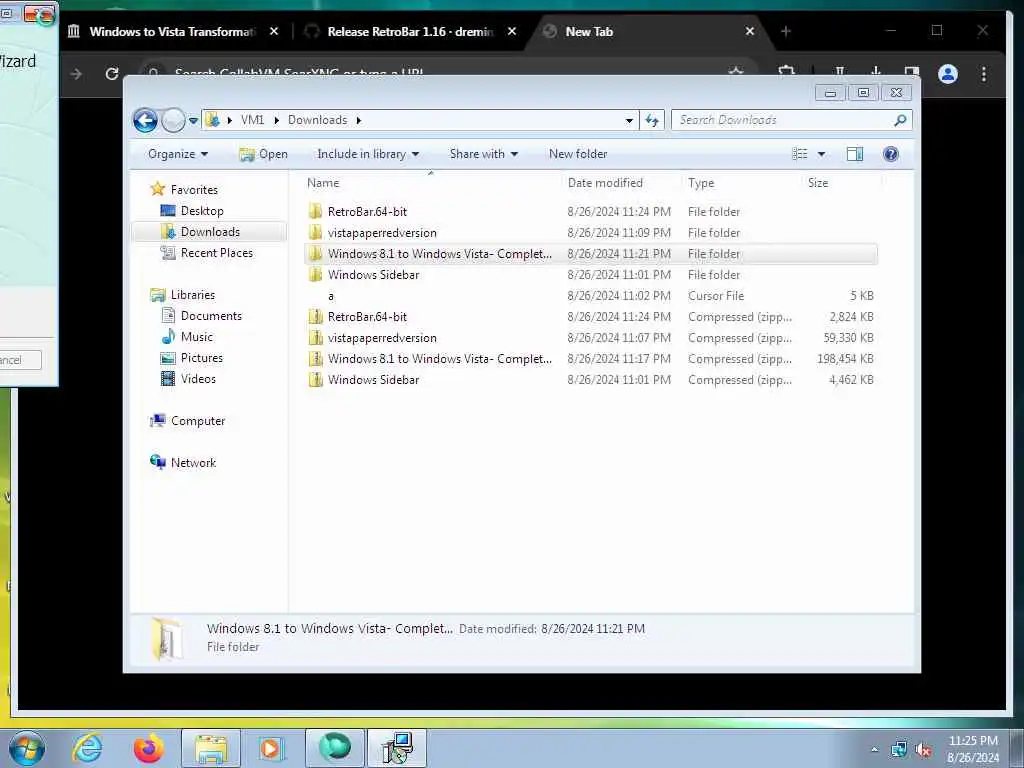Screen dimensions: 1024x768
Task: Expand the Share with menu
Action: click(483, 154)
